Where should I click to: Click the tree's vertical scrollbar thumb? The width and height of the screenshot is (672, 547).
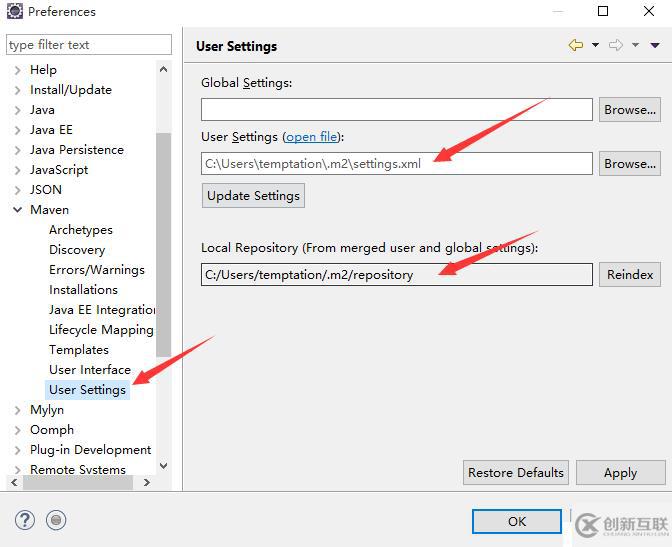pyautogui.click(x=164, y=240)
